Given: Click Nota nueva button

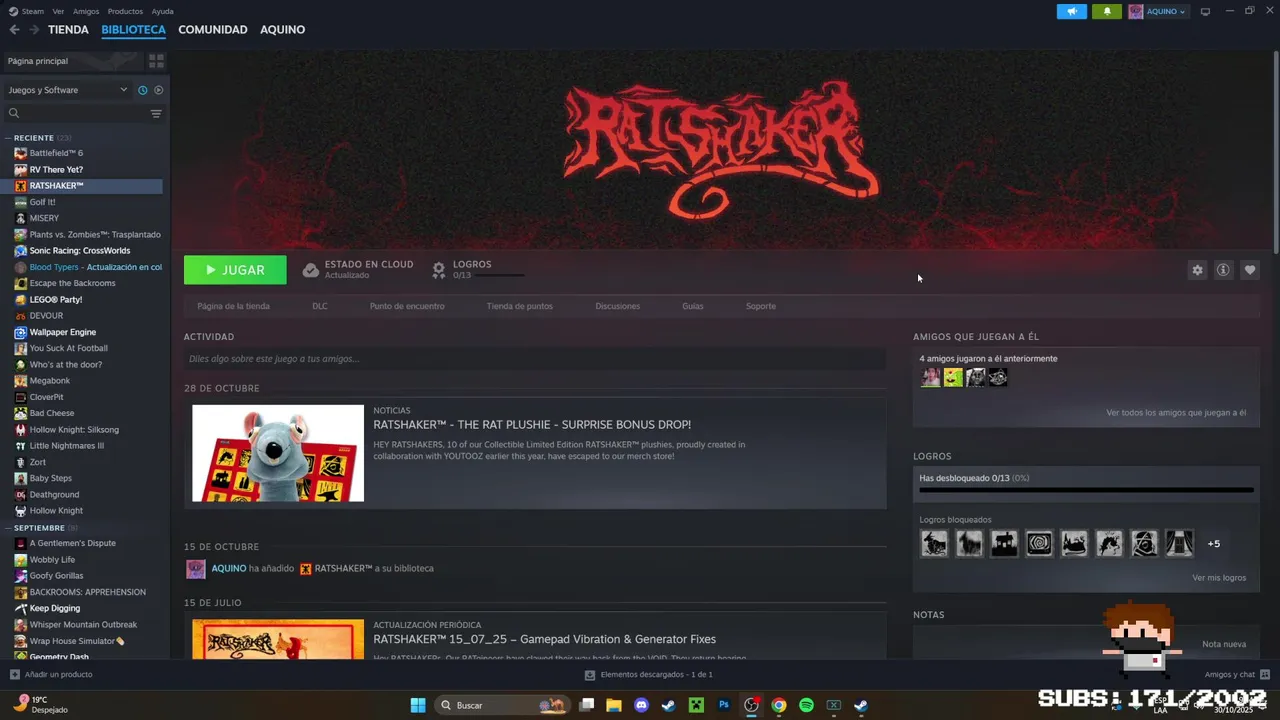Looking at the screenshot, I should (1224, 645).
